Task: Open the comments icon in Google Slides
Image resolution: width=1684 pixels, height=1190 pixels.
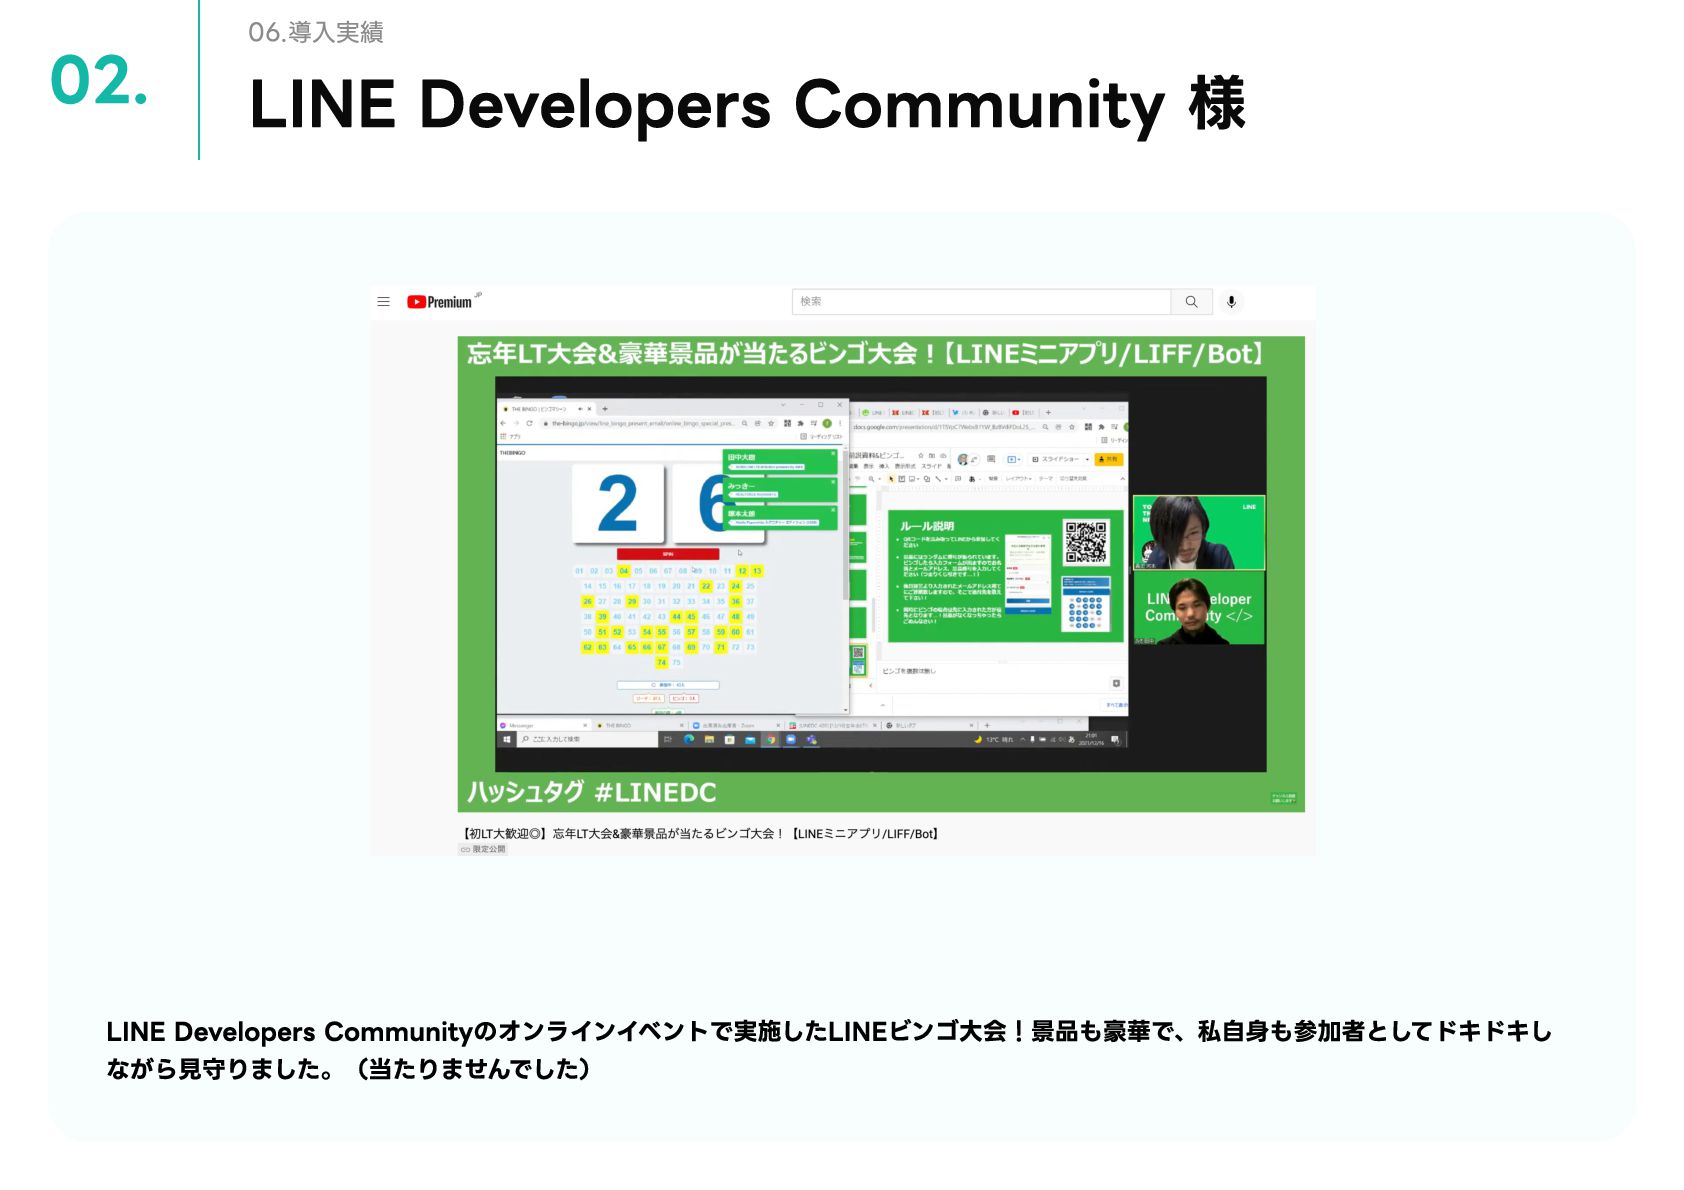Action: point(991,459)
